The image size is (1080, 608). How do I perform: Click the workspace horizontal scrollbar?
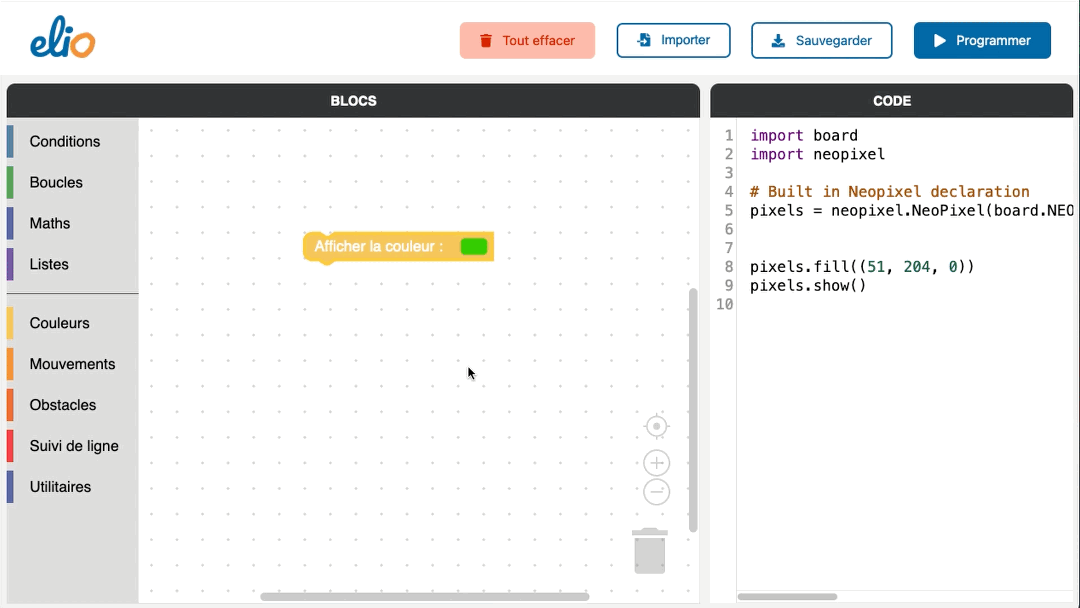pos(424,597)
